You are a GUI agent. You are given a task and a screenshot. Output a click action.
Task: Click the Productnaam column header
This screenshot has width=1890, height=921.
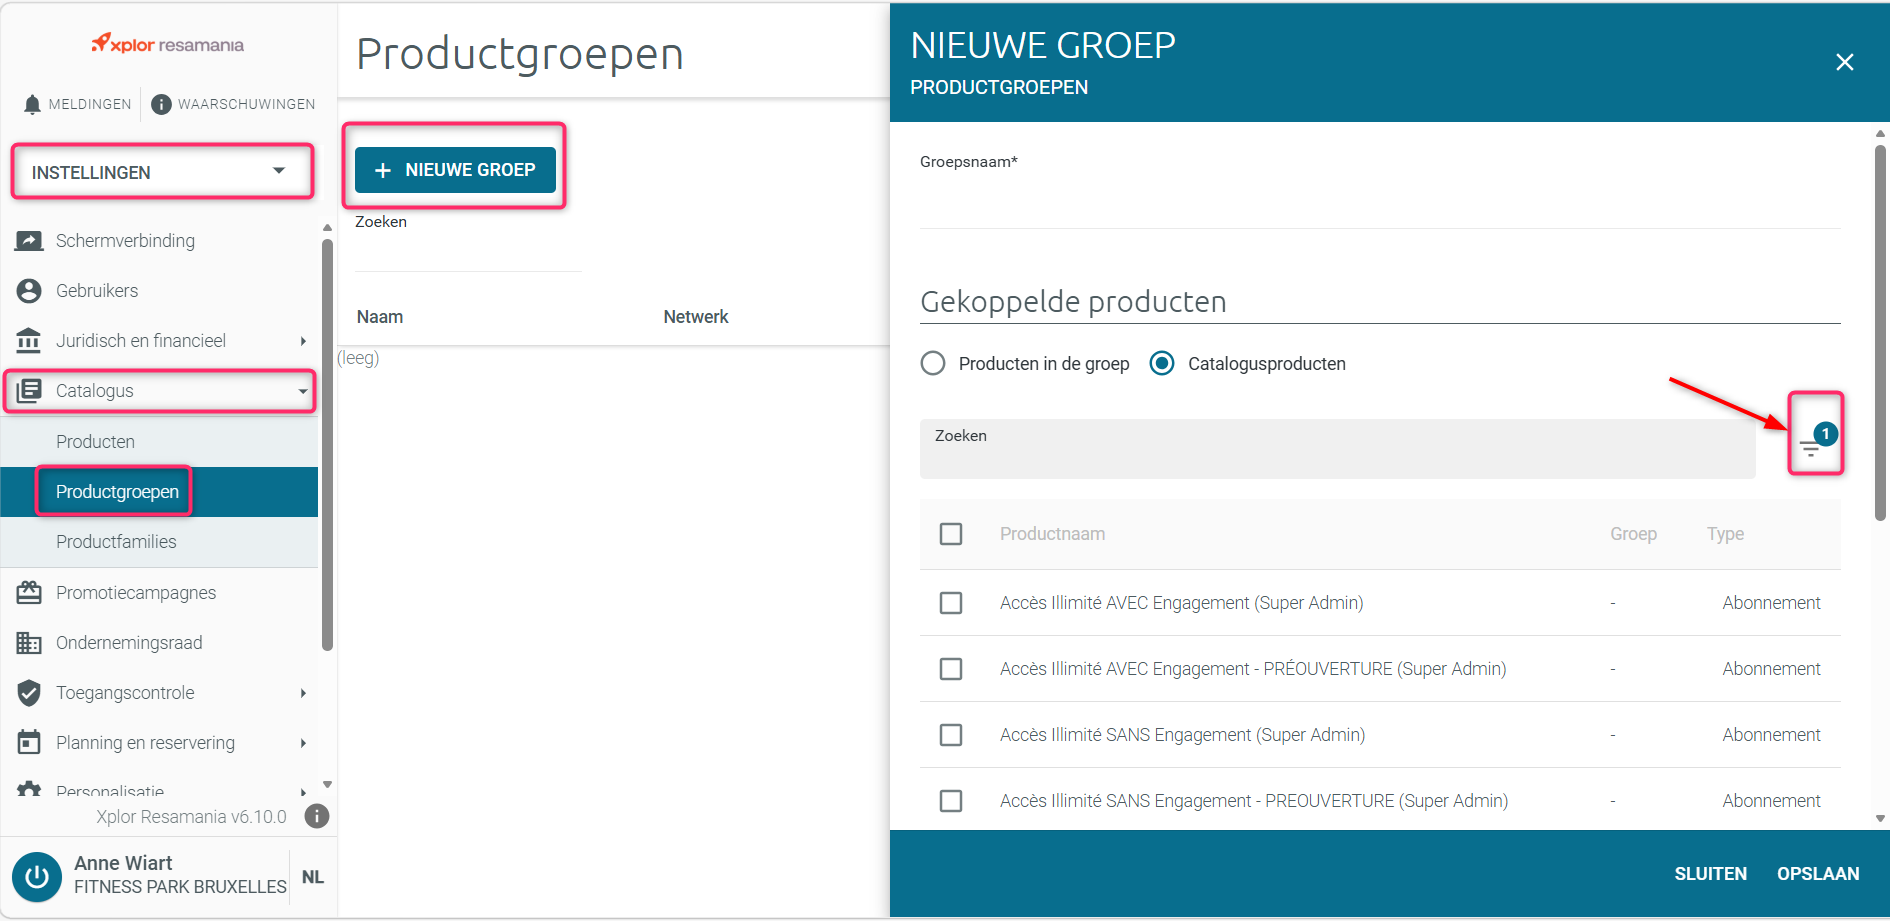coord(1053,534)
